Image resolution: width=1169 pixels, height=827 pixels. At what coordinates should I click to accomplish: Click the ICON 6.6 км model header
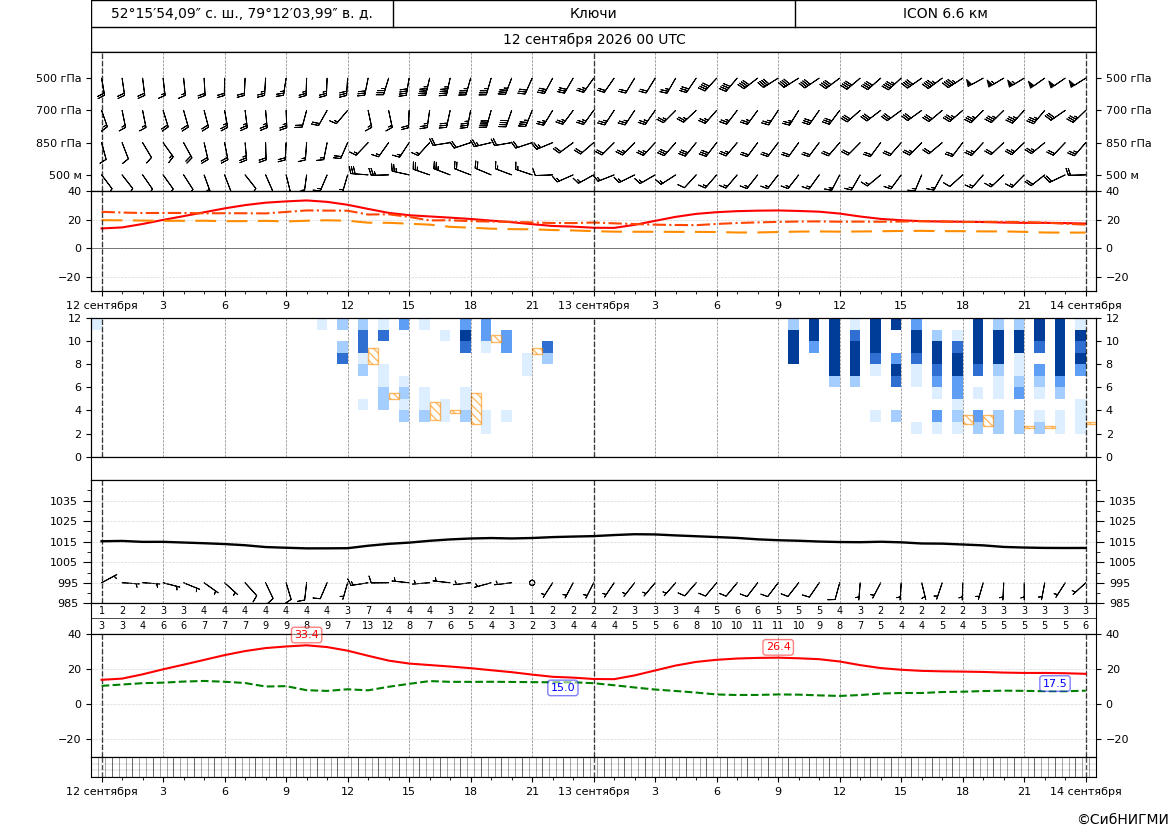click(x=945, y=13)
